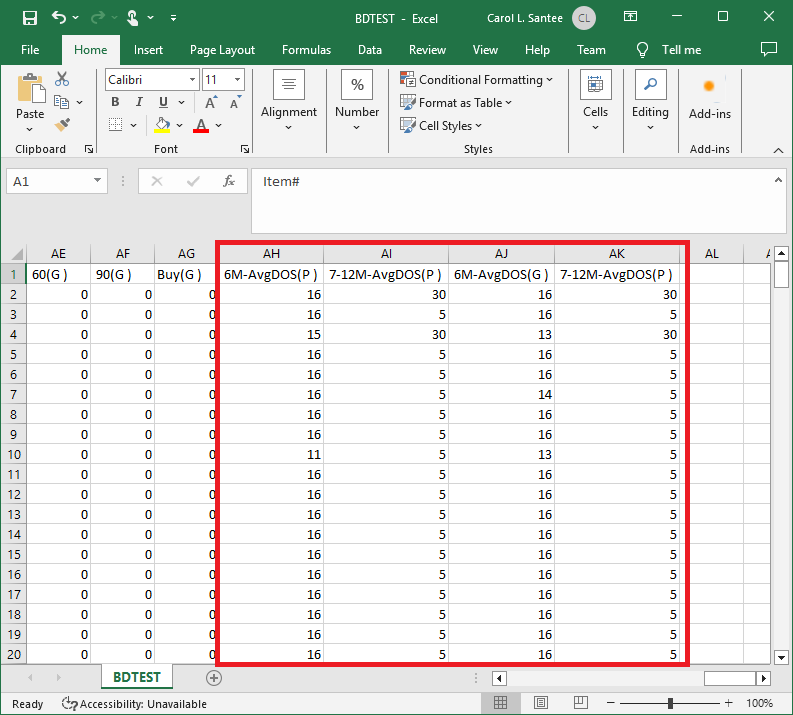Click the Select All corner triangle
Viewport: 793px width, 715px height.
click(17, 253)
